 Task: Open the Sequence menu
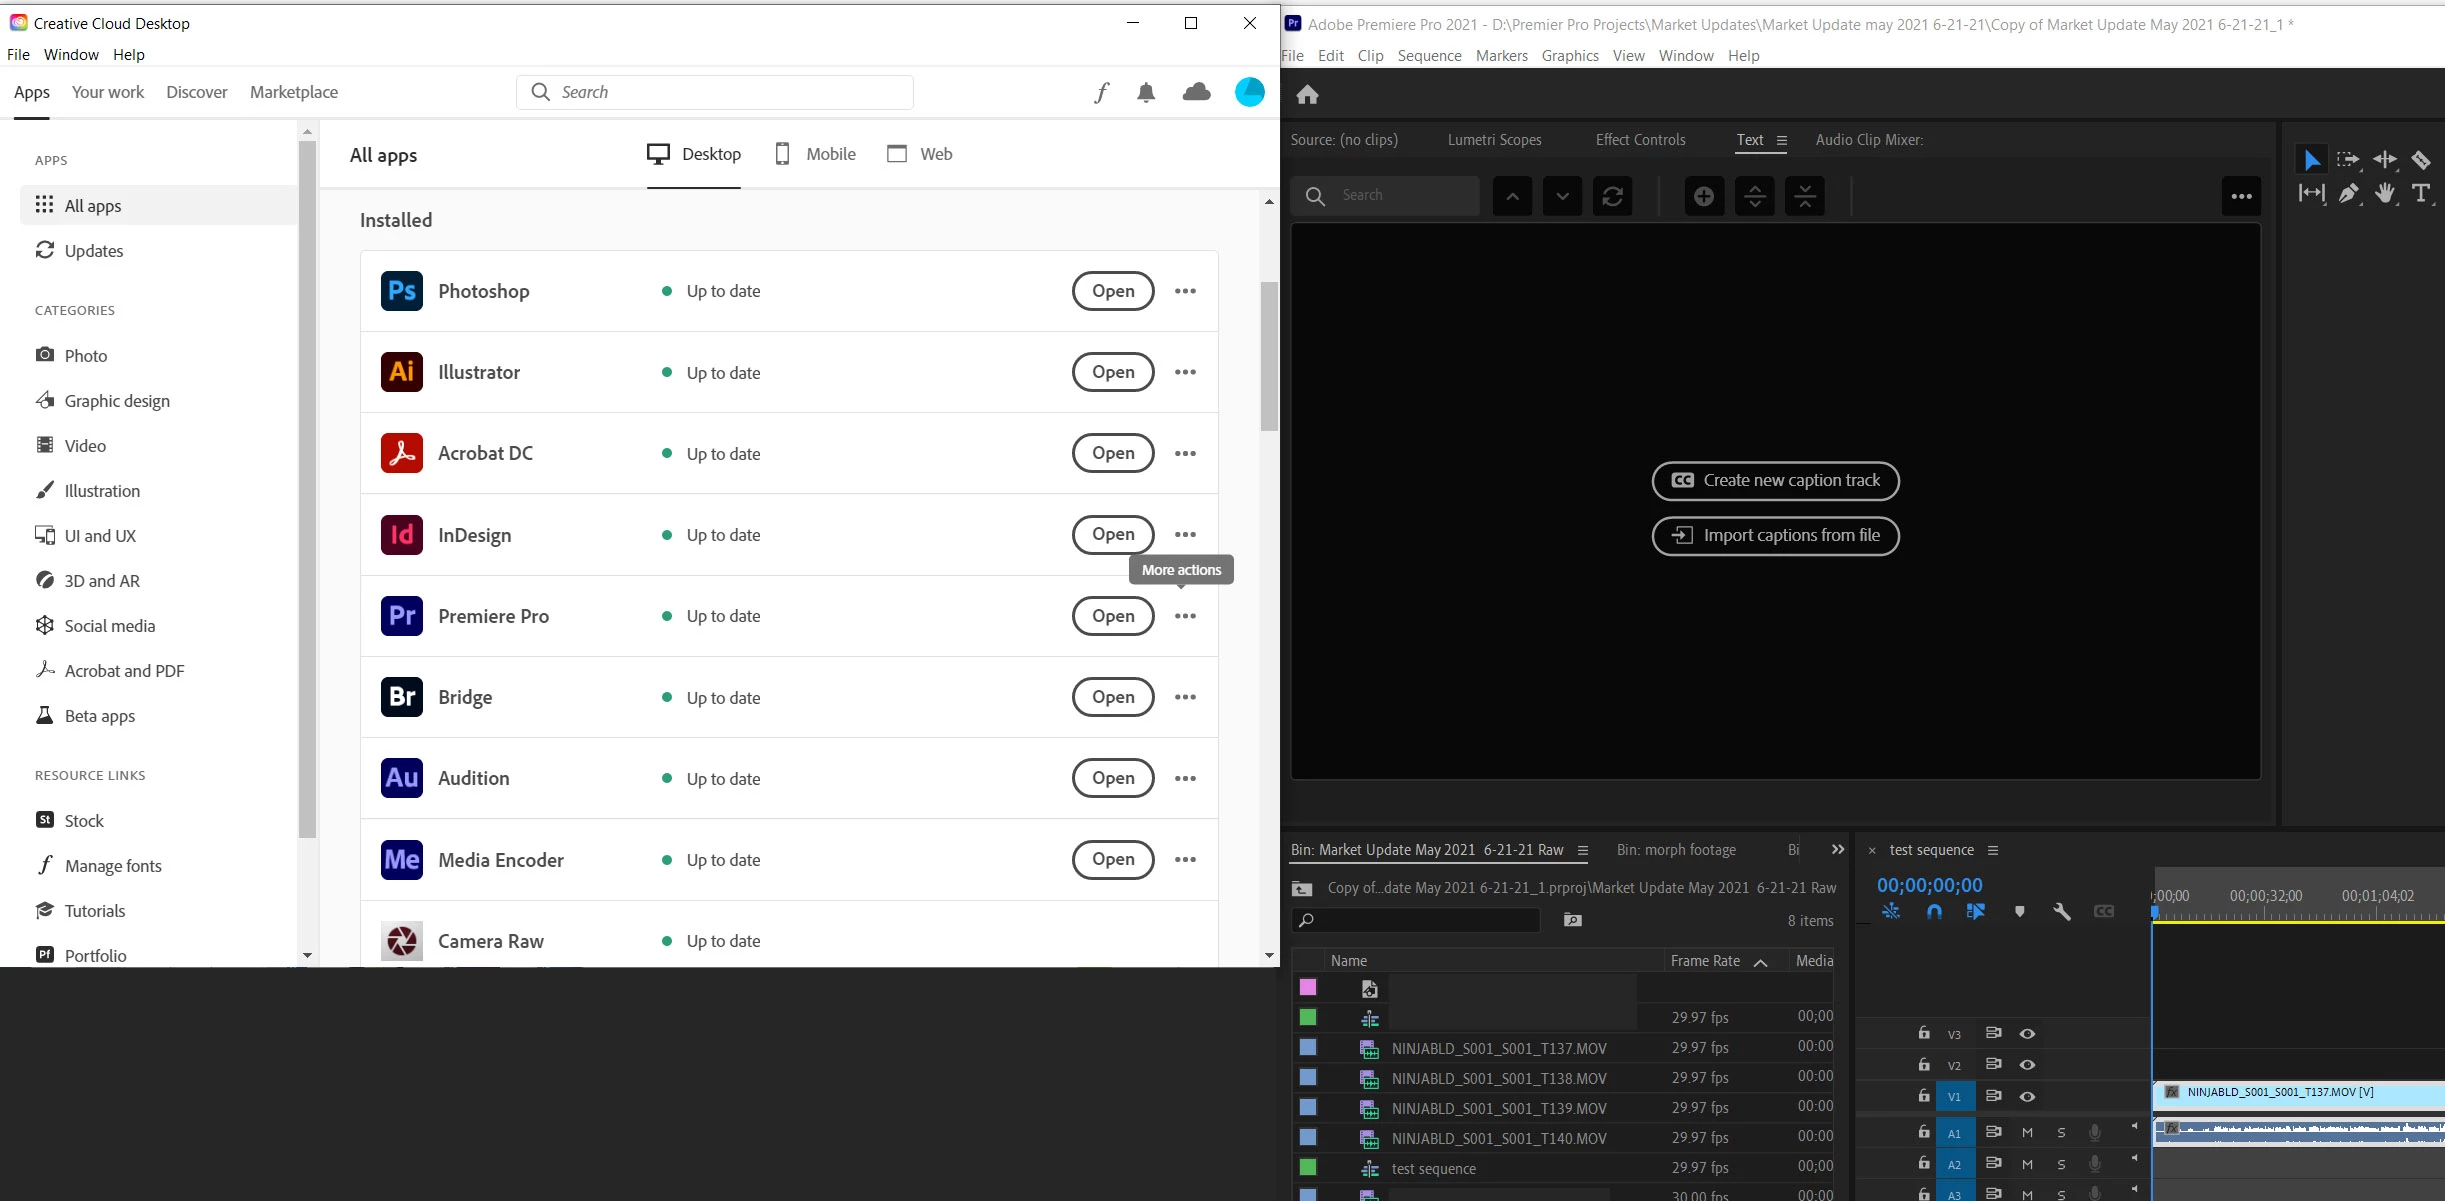[x=1429, y=56]
